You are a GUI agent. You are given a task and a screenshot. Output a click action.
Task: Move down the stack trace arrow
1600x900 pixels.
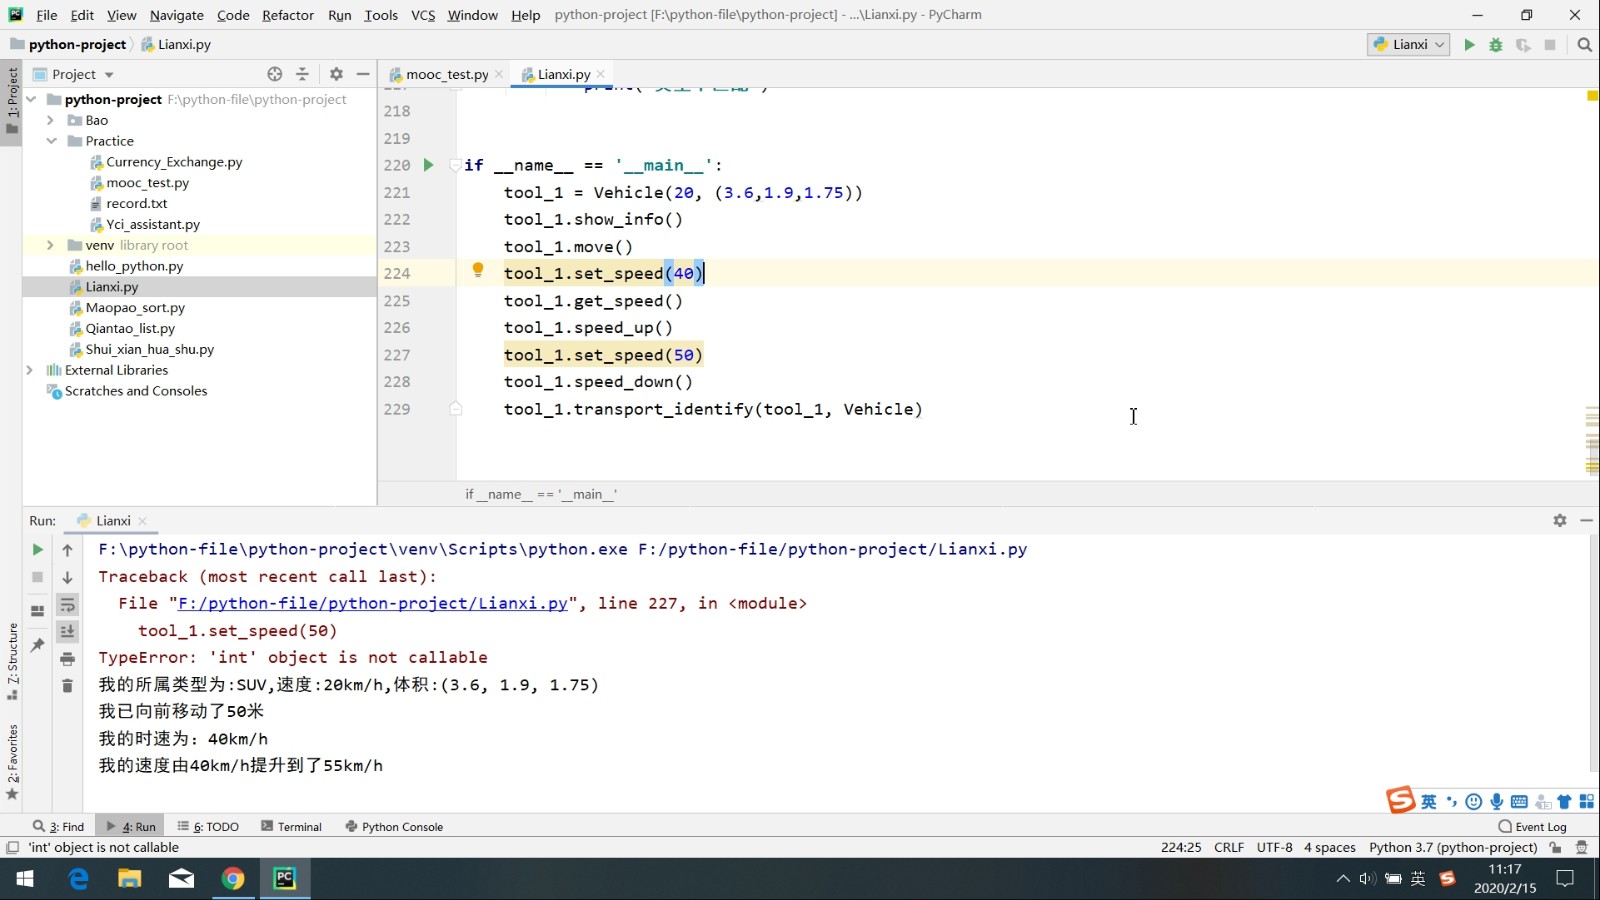coord(67,577)
